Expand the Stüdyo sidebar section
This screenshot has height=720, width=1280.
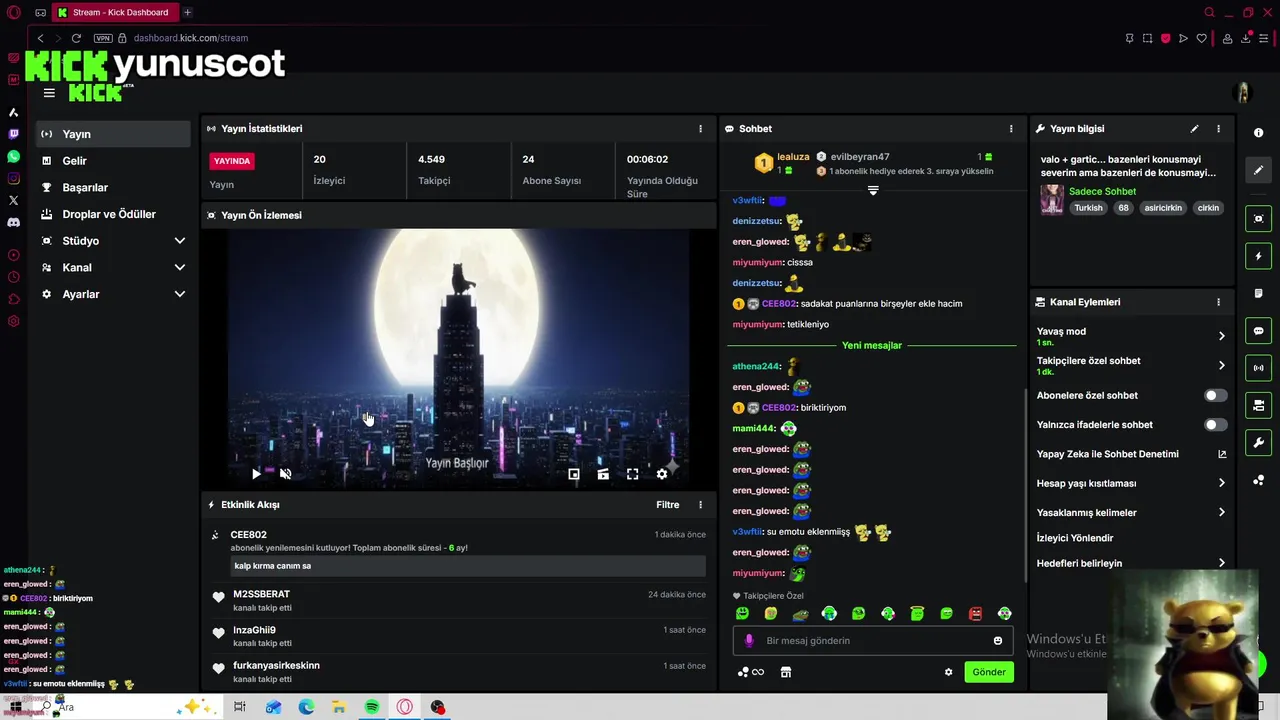point(180,241)
